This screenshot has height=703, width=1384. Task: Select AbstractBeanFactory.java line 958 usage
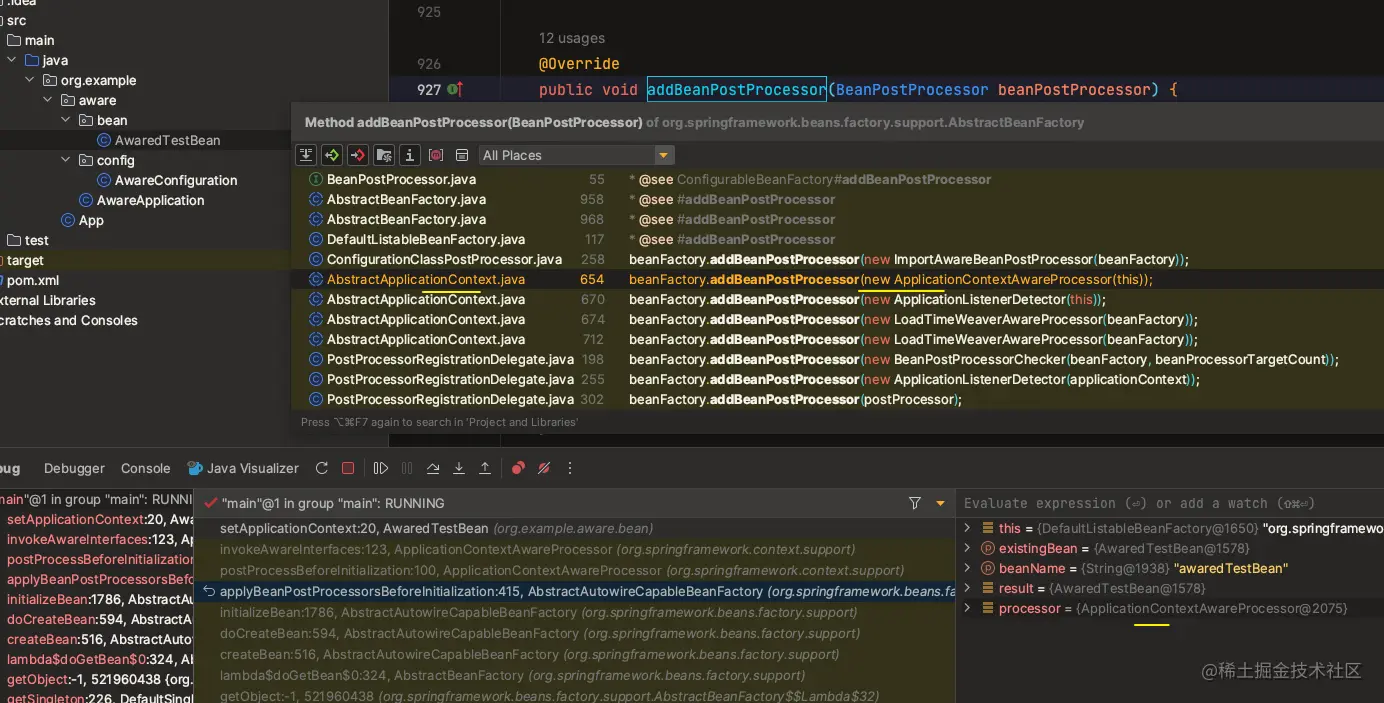837,199
